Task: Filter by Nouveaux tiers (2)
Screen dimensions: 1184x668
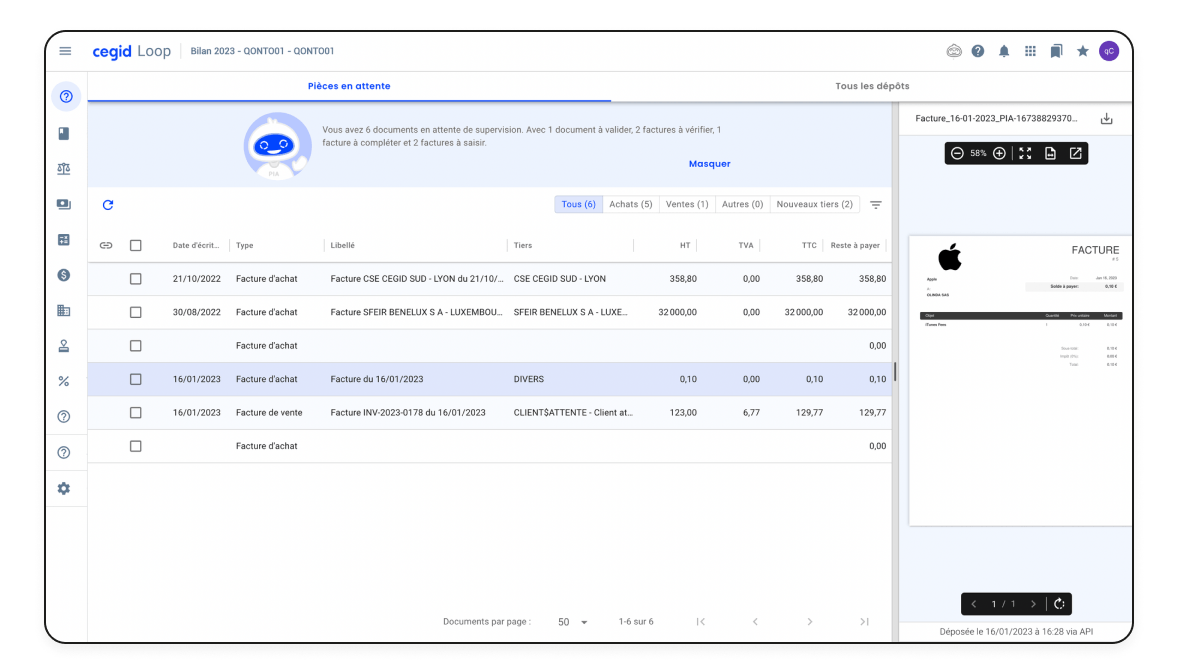Action: [815, 205]
